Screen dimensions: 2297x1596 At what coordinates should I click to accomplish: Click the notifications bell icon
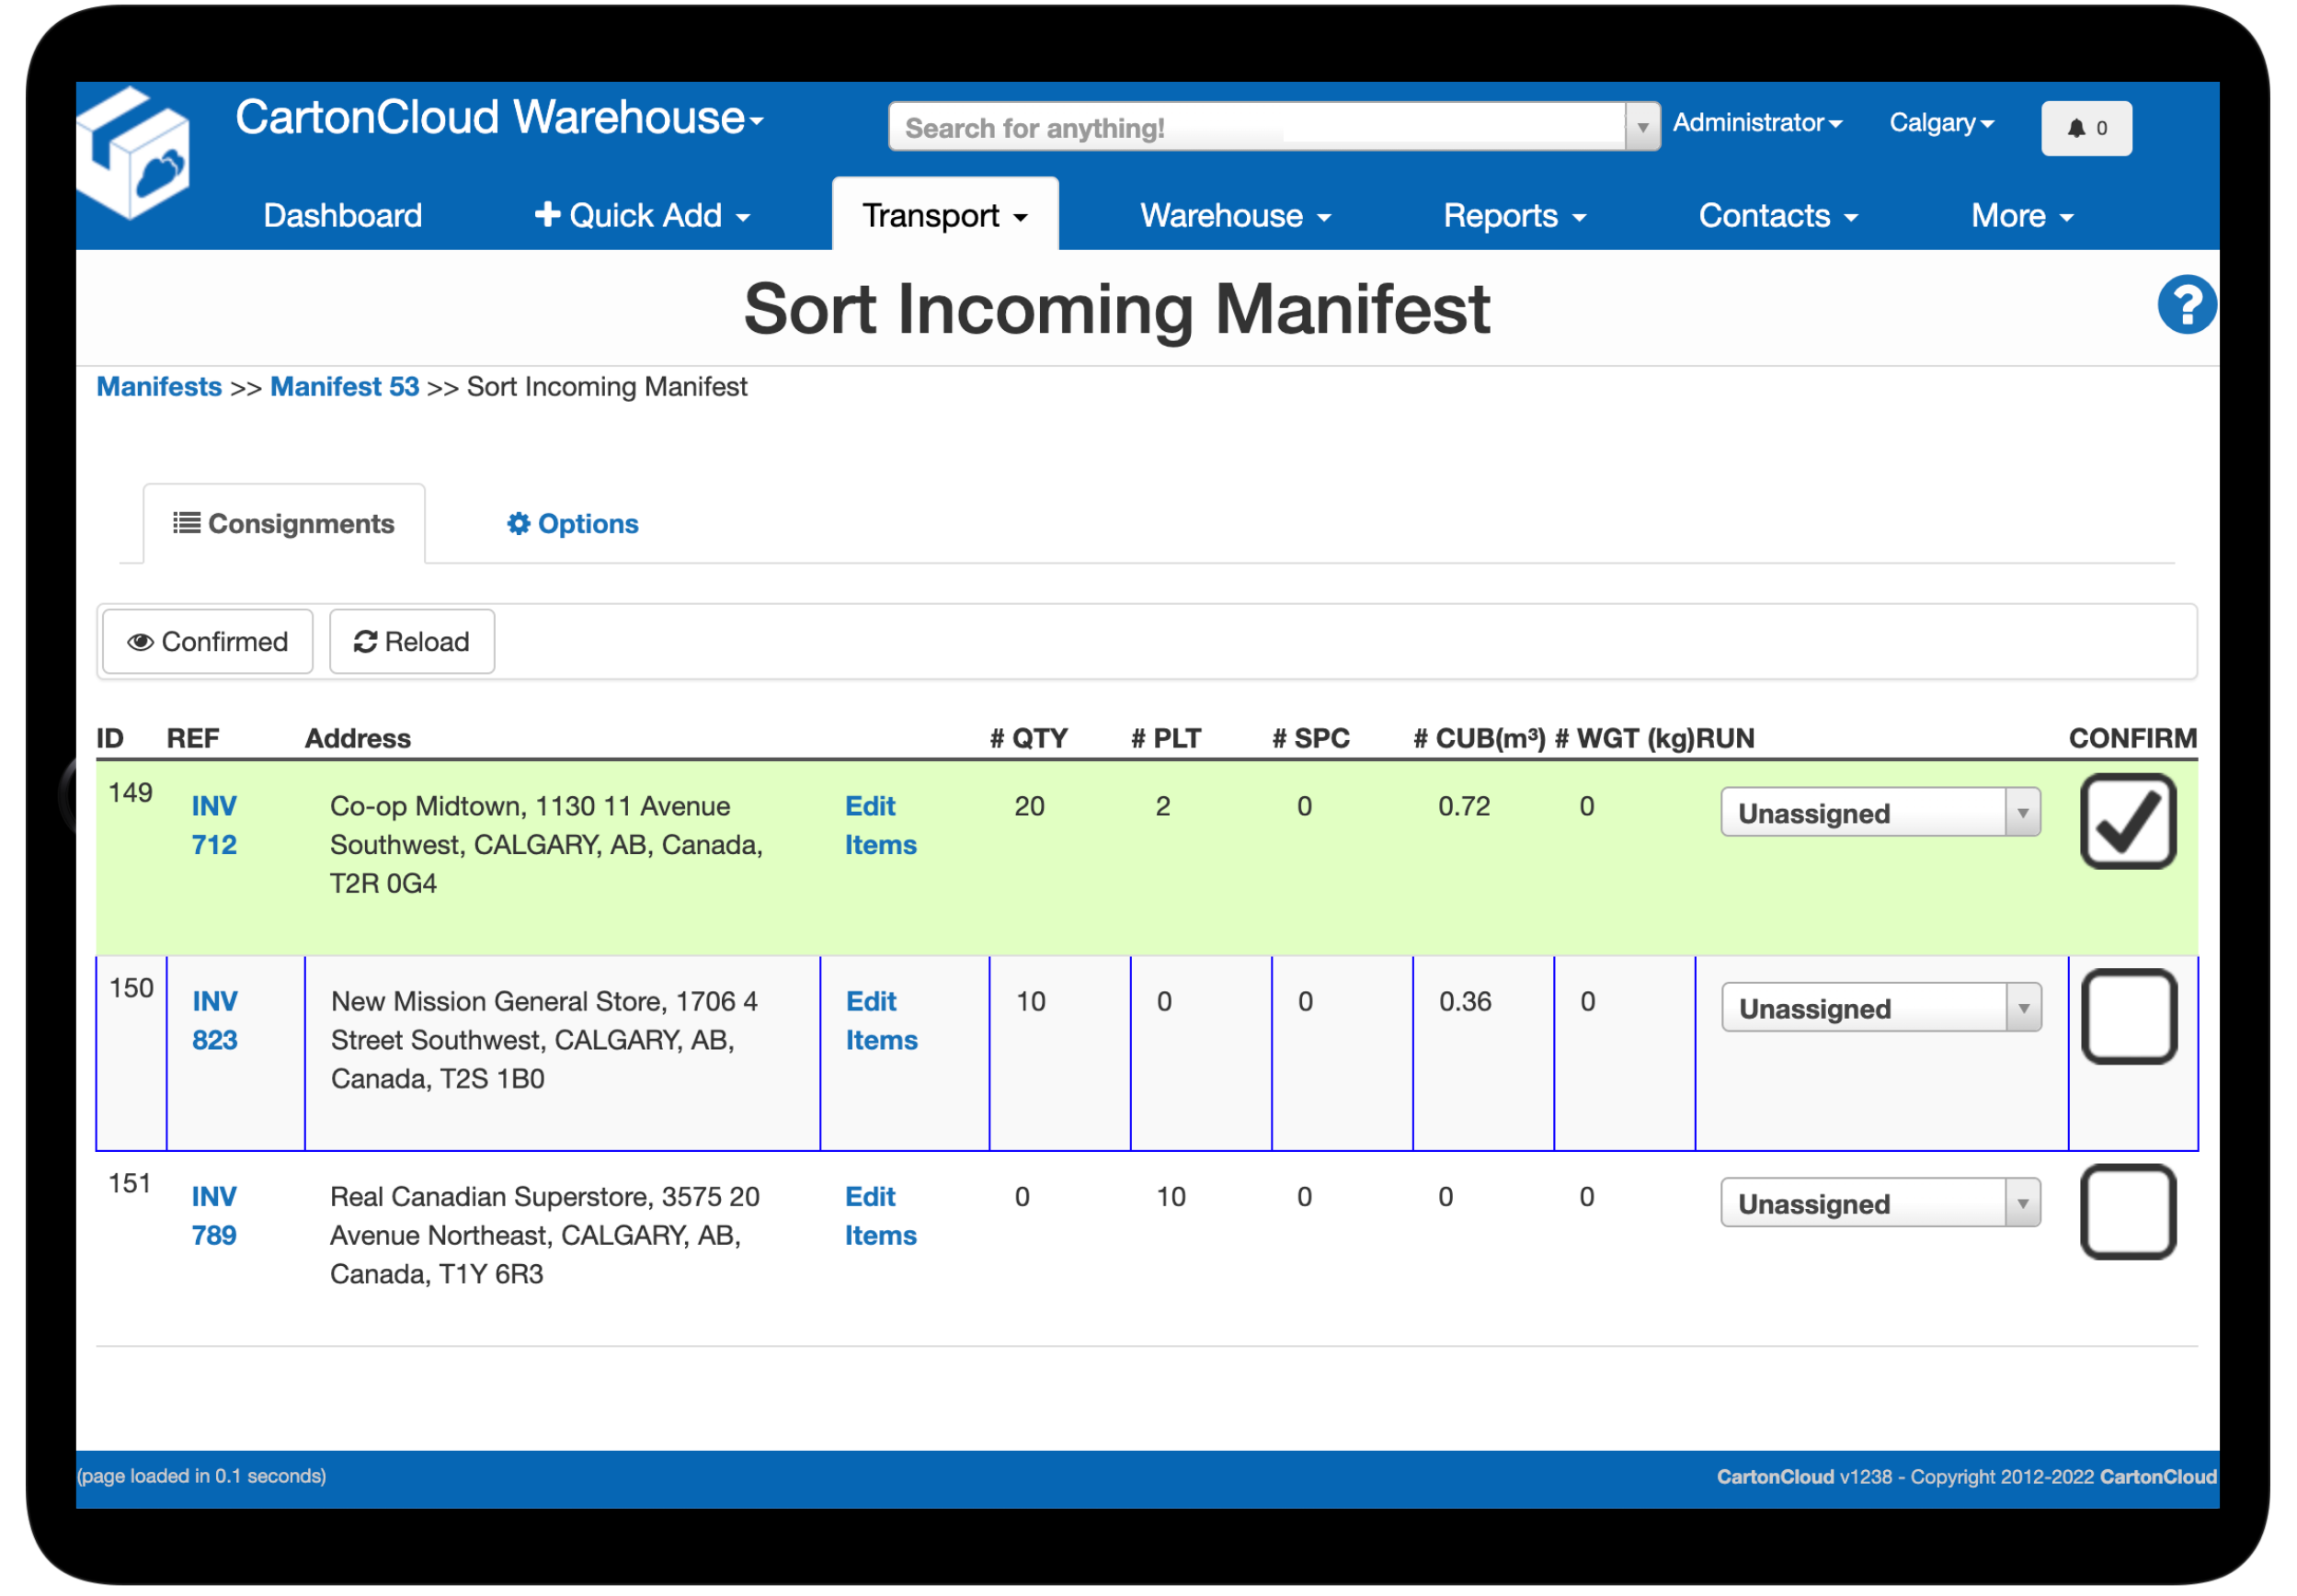click(x=2084, y=127)
